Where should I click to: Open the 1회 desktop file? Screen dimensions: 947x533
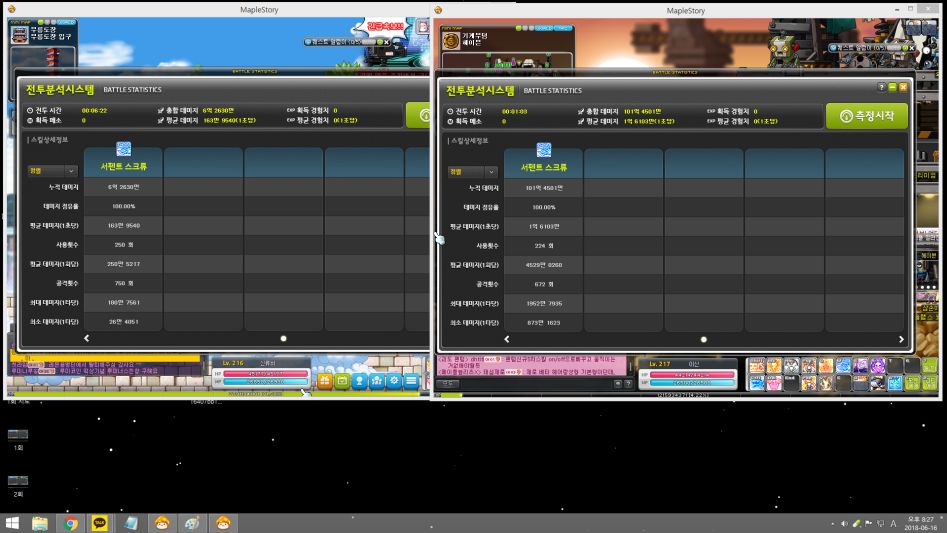pos(18,436)
